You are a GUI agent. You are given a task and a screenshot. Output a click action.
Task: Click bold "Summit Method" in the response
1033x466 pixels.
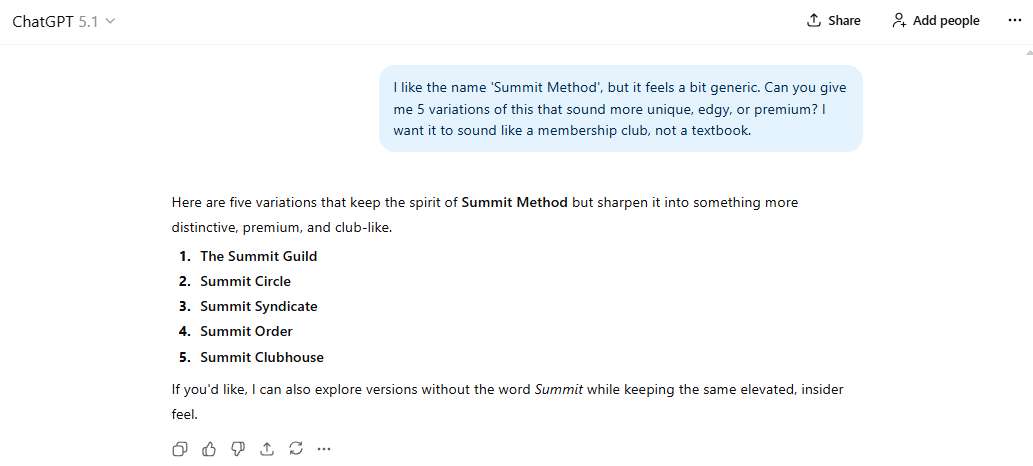pyautogui.click(x=514, y=202)
